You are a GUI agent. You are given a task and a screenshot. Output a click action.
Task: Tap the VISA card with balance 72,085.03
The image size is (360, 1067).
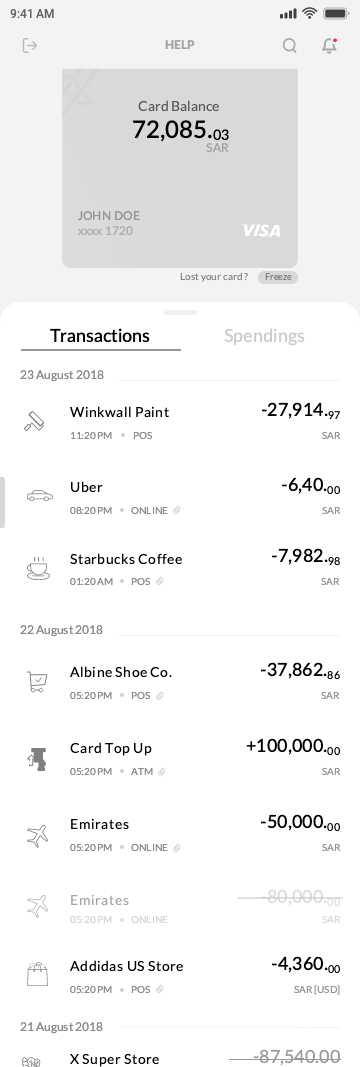tap(180, 168)
